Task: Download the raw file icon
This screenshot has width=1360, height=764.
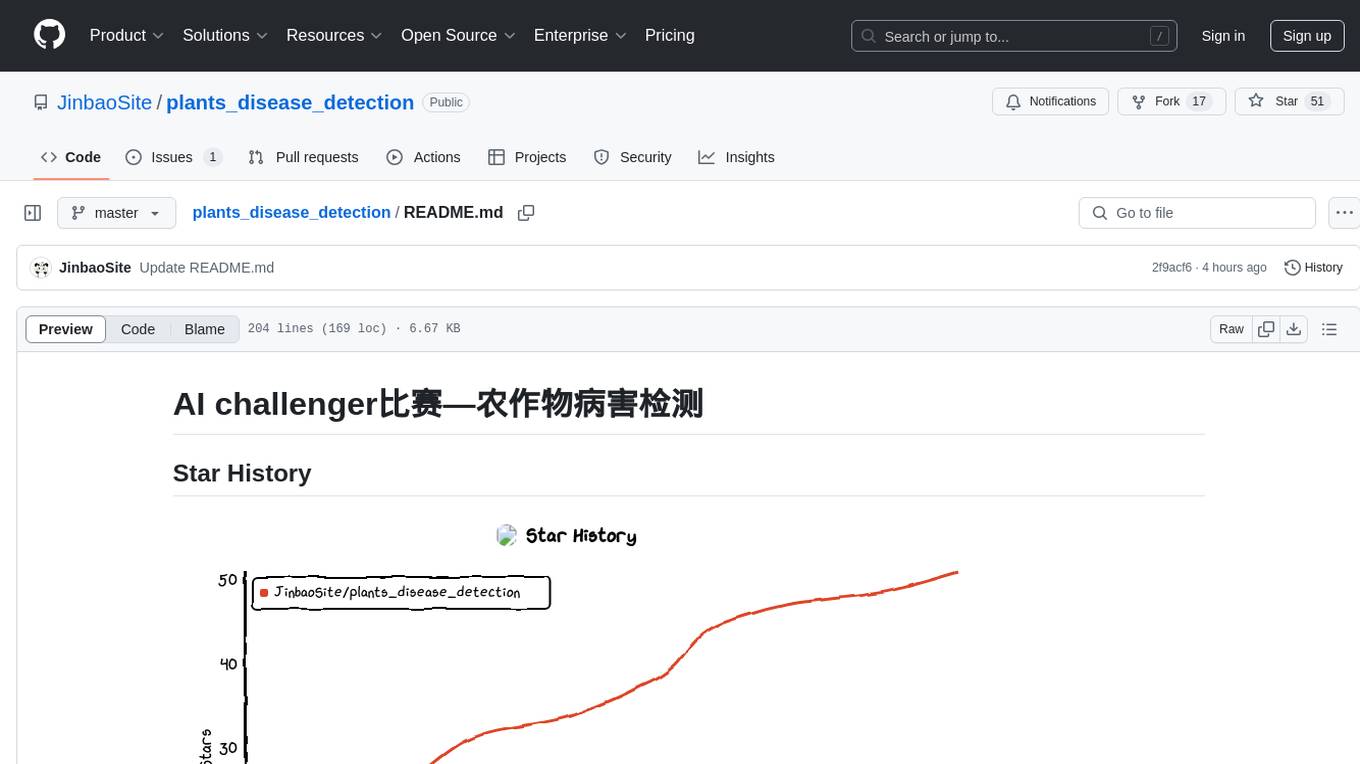Action: tap(1294, 329)
